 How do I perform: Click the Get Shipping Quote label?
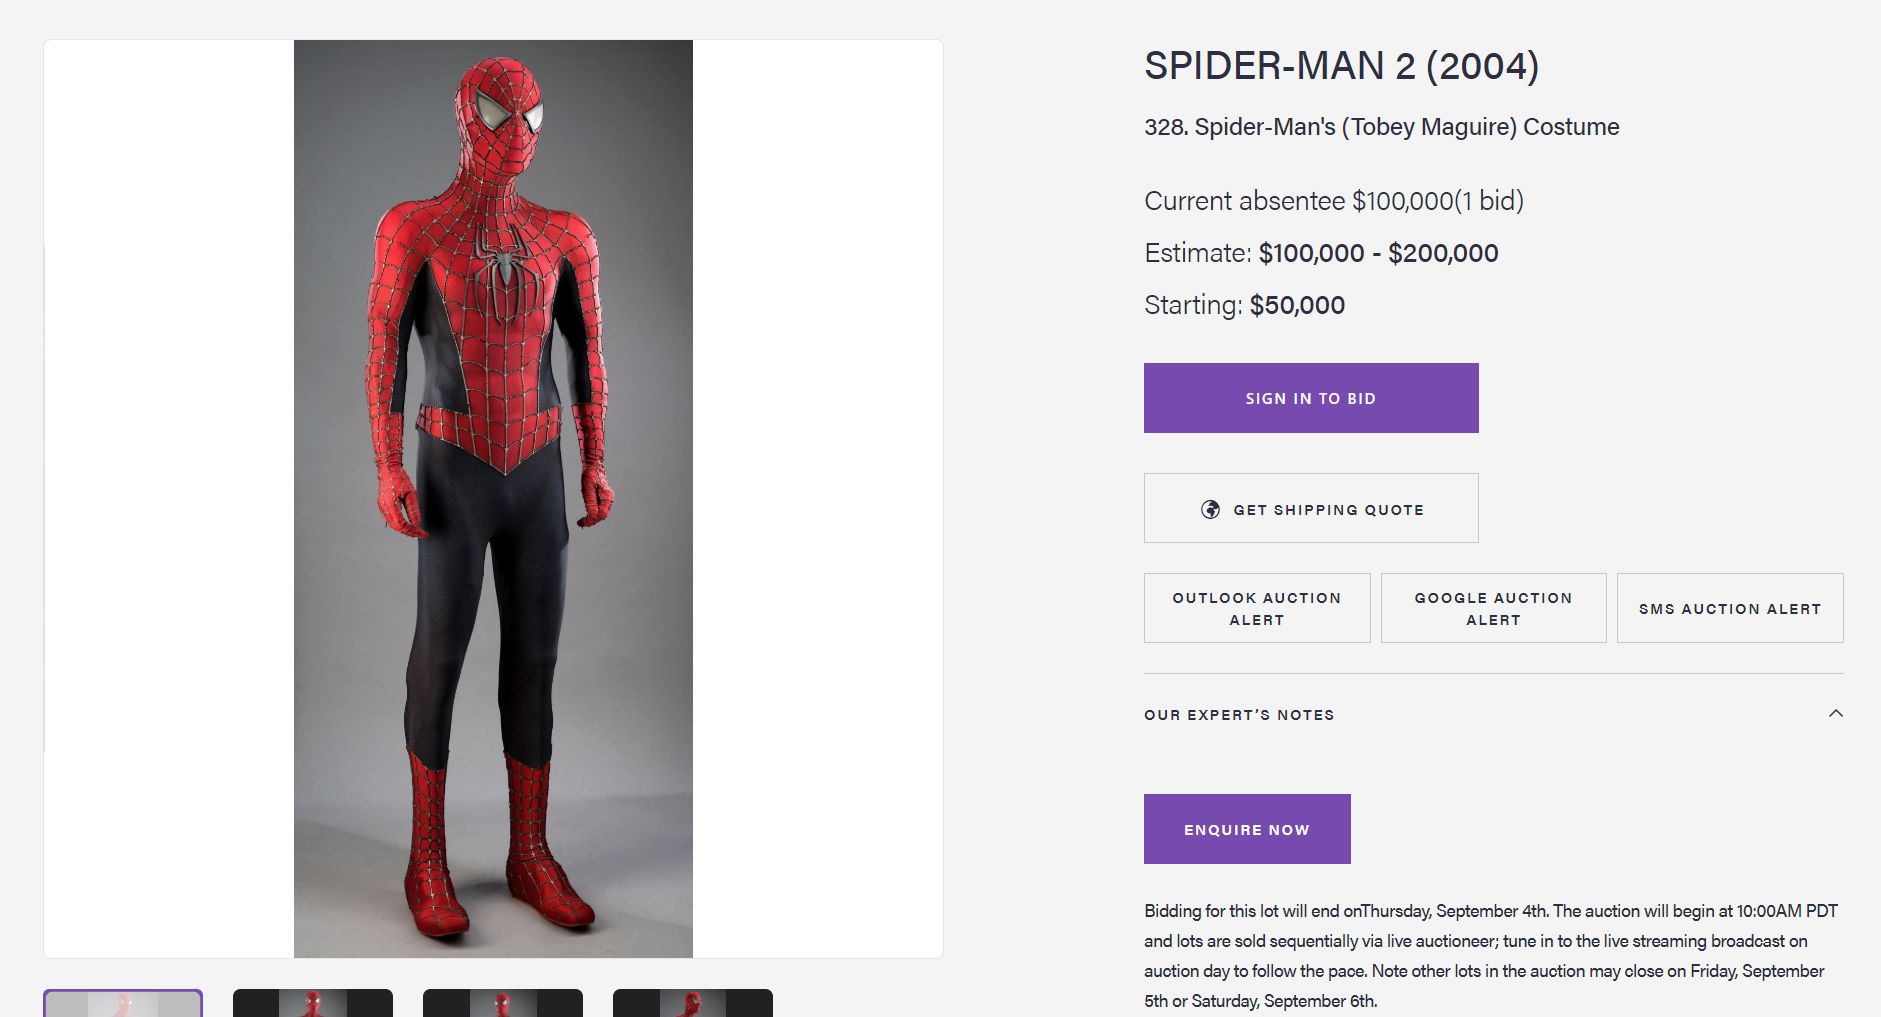(1328, 510)
